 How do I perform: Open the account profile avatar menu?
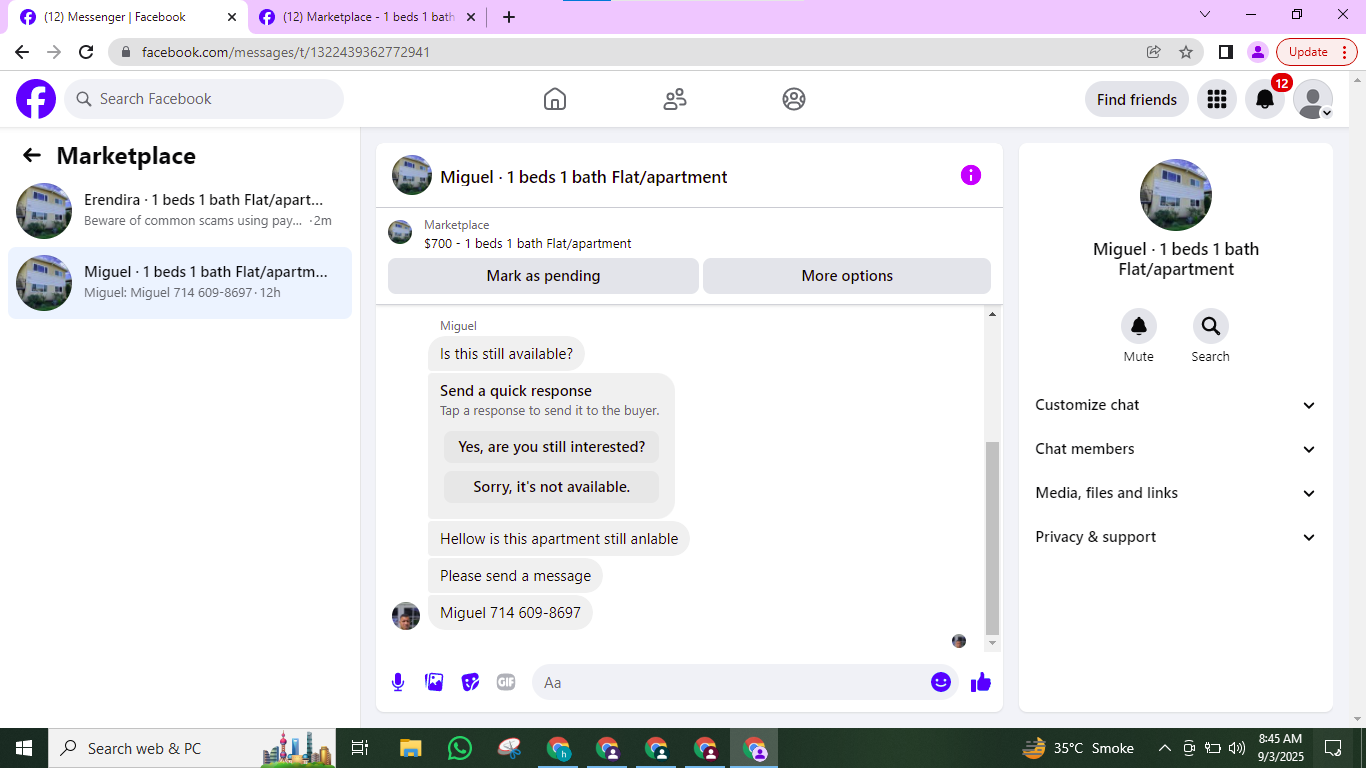1313,99
